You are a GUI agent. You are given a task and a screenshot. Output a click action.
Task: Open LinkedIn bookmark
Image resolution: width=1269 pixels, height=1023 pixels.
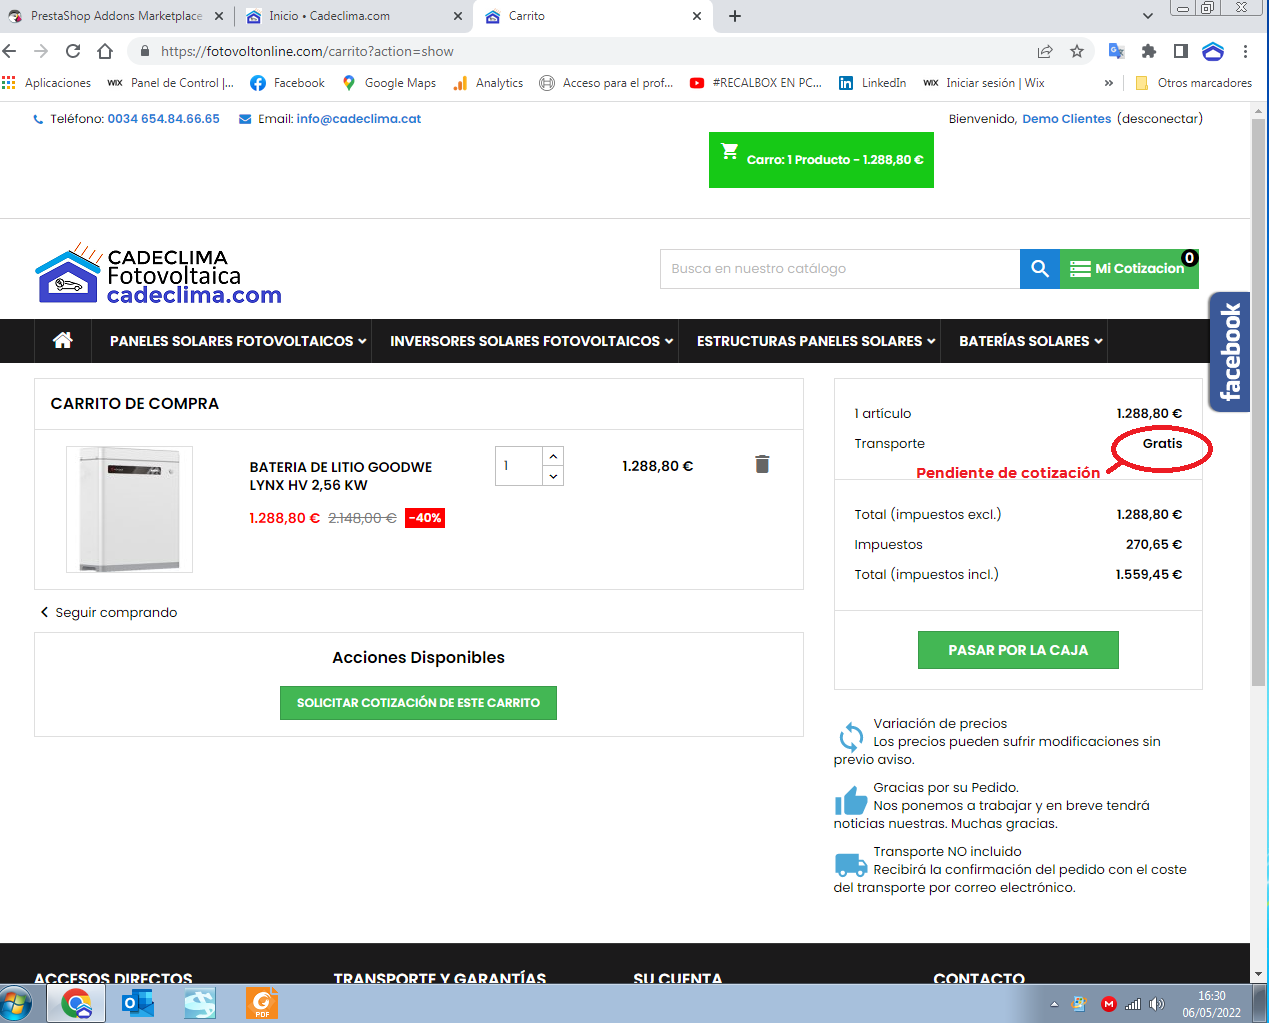point(873,83)
